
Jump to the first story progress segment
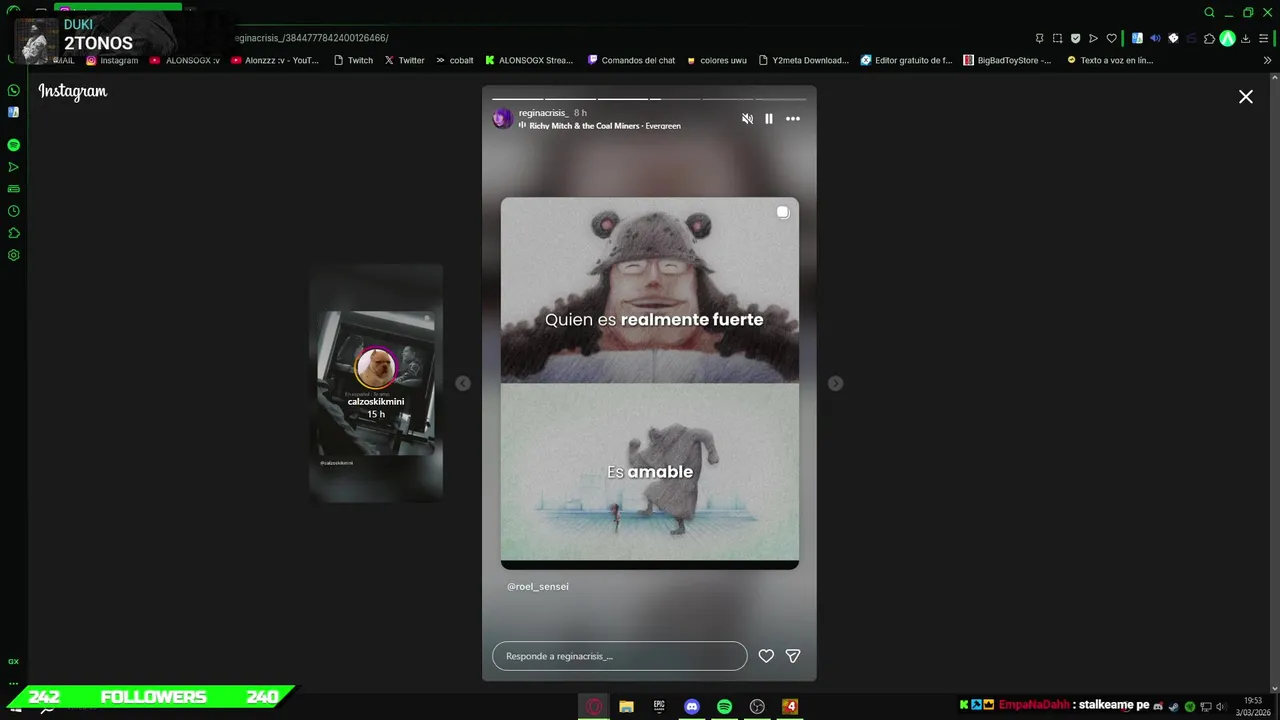517,99
